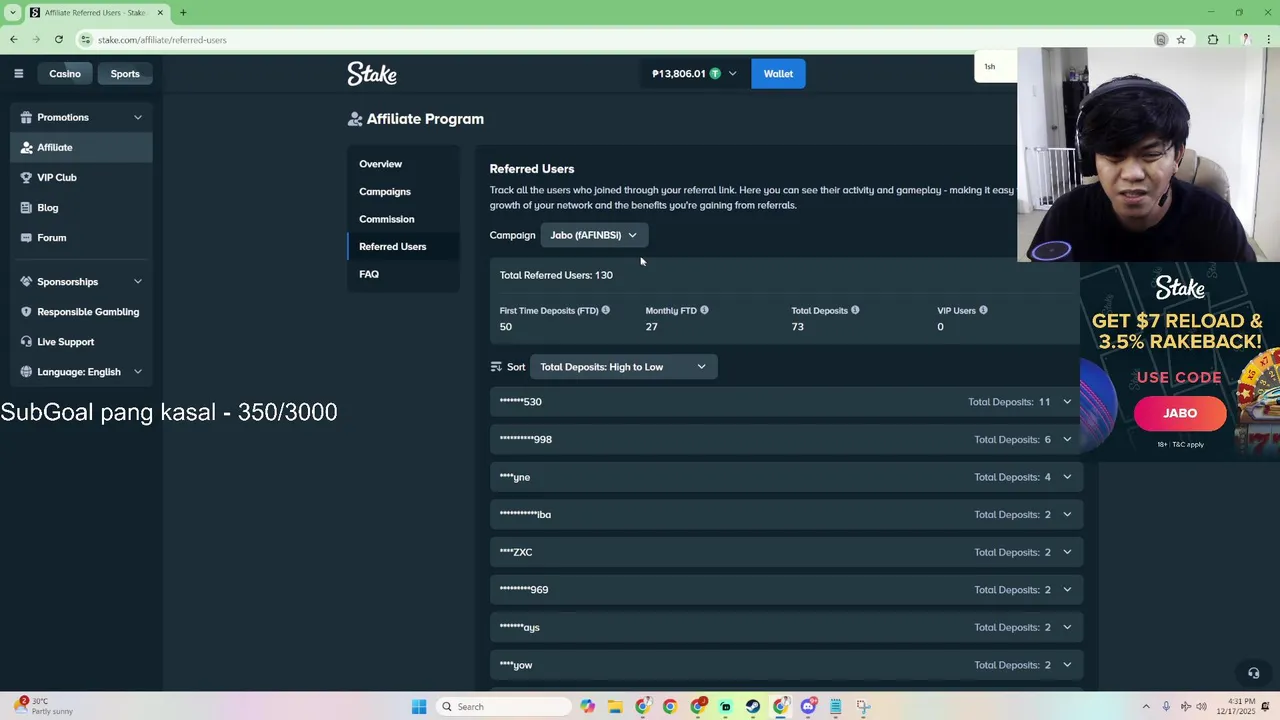Click the taskbar Search box
Screen dimensions: 1280x720
click(505, 707)
